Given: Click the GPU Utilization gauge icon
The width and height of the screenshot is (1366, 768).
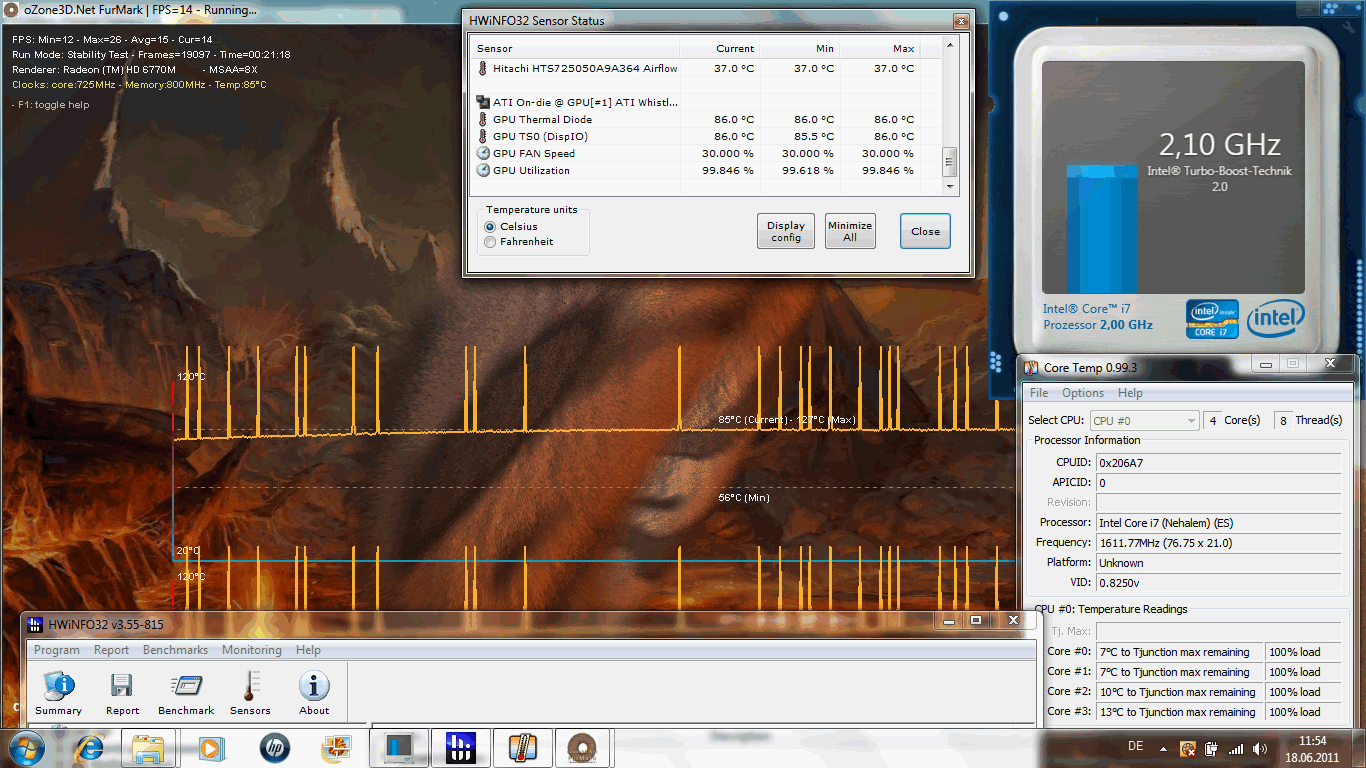Looking at the screenshot, I should (x=483, y=170).
